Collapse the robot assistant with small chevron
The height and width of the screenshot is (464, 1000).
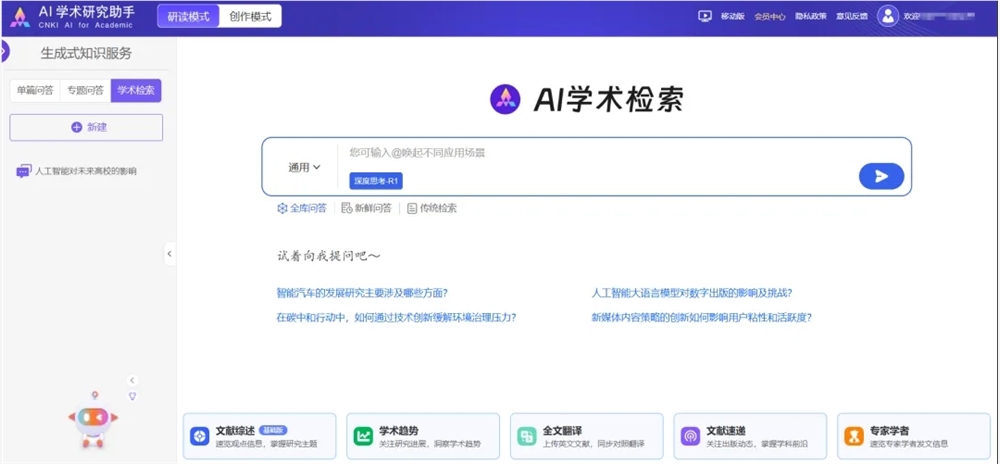point(132,380)
